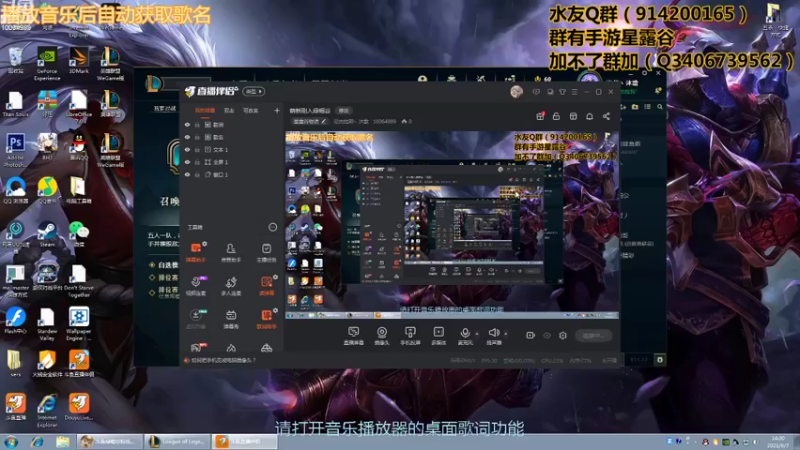Toggle visibility of the 歌词 source

[187, 124]
